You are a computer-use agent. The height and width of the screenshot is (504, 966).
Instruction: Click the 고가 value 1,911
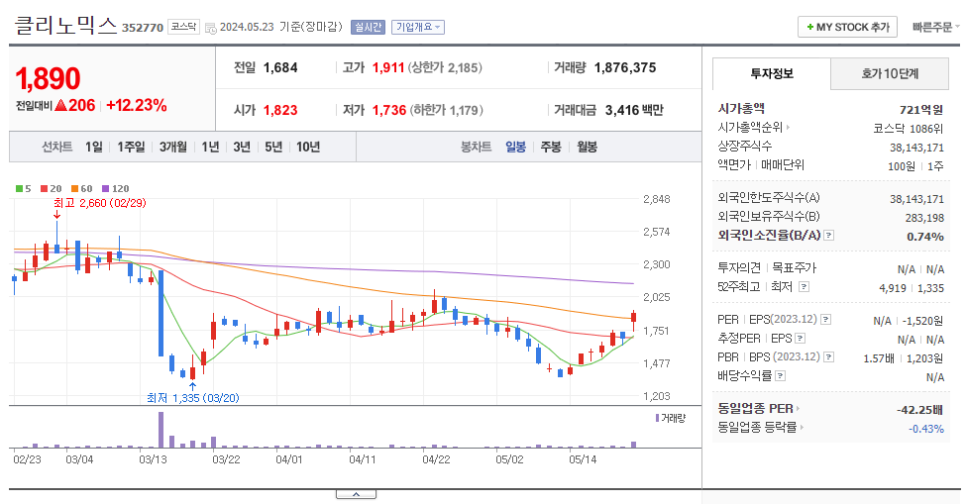tap(388, 68)
